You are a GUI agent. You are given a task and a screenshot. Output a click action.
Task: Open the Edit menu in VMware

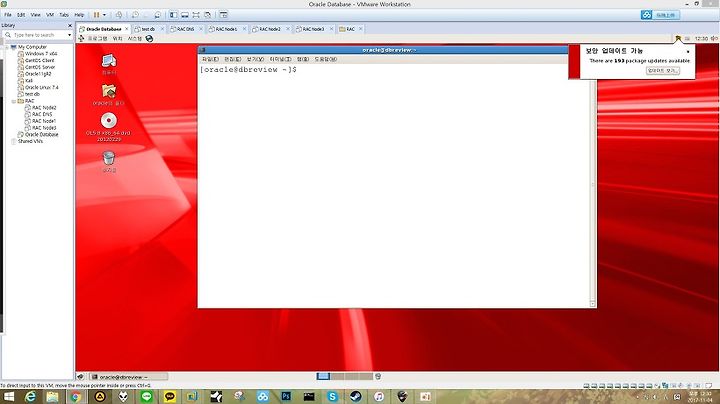(21, 15)
